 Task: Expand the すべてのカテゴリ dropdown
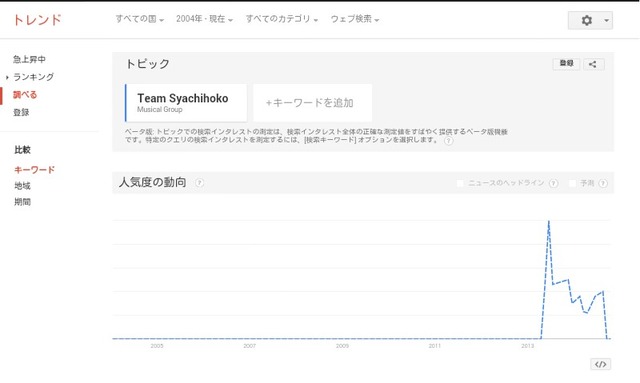click(x=282, y=19)
